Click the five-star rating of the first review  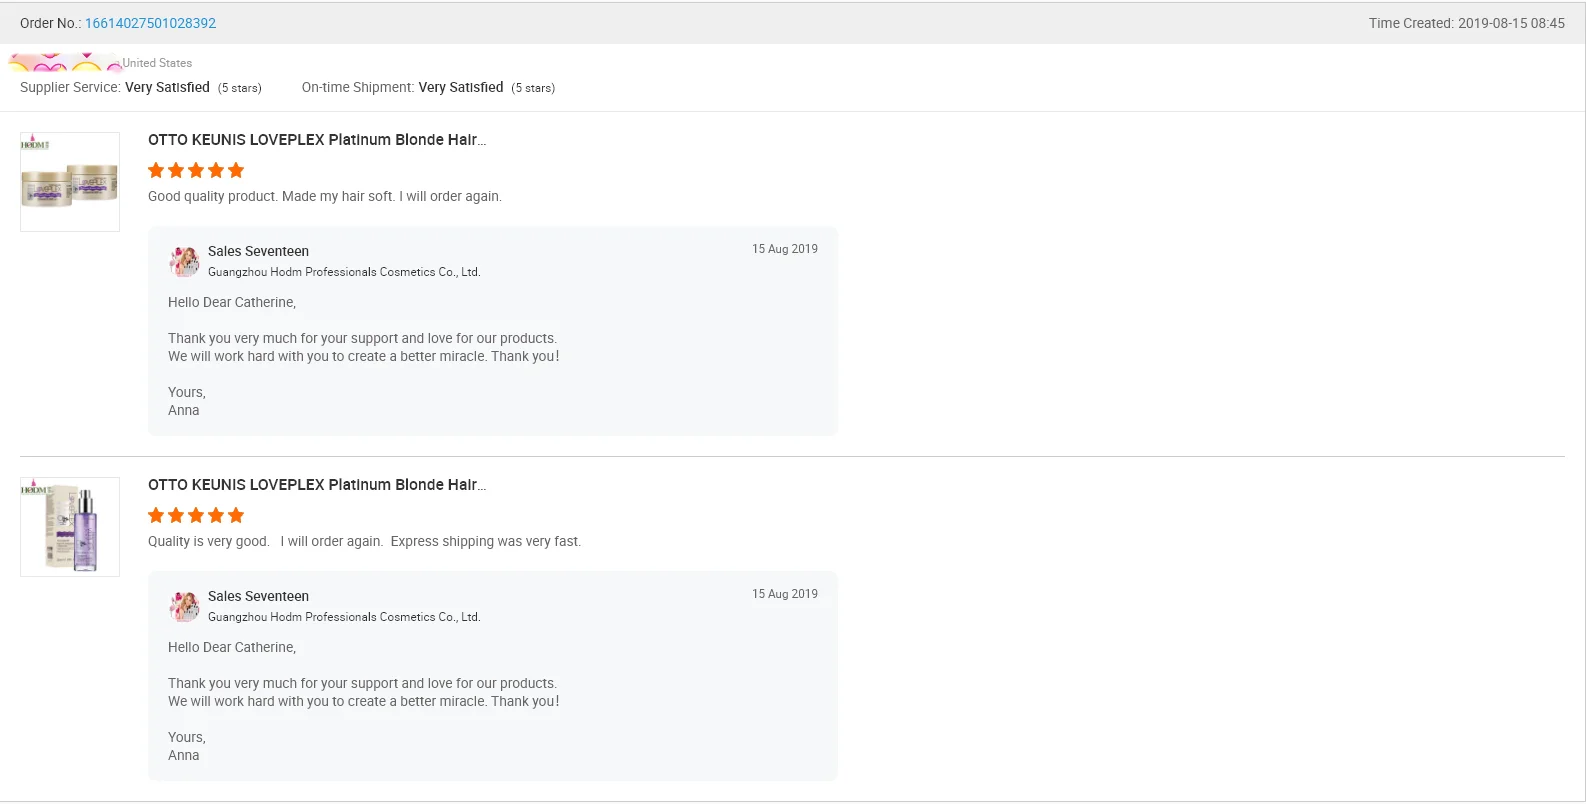pos(196,170)
